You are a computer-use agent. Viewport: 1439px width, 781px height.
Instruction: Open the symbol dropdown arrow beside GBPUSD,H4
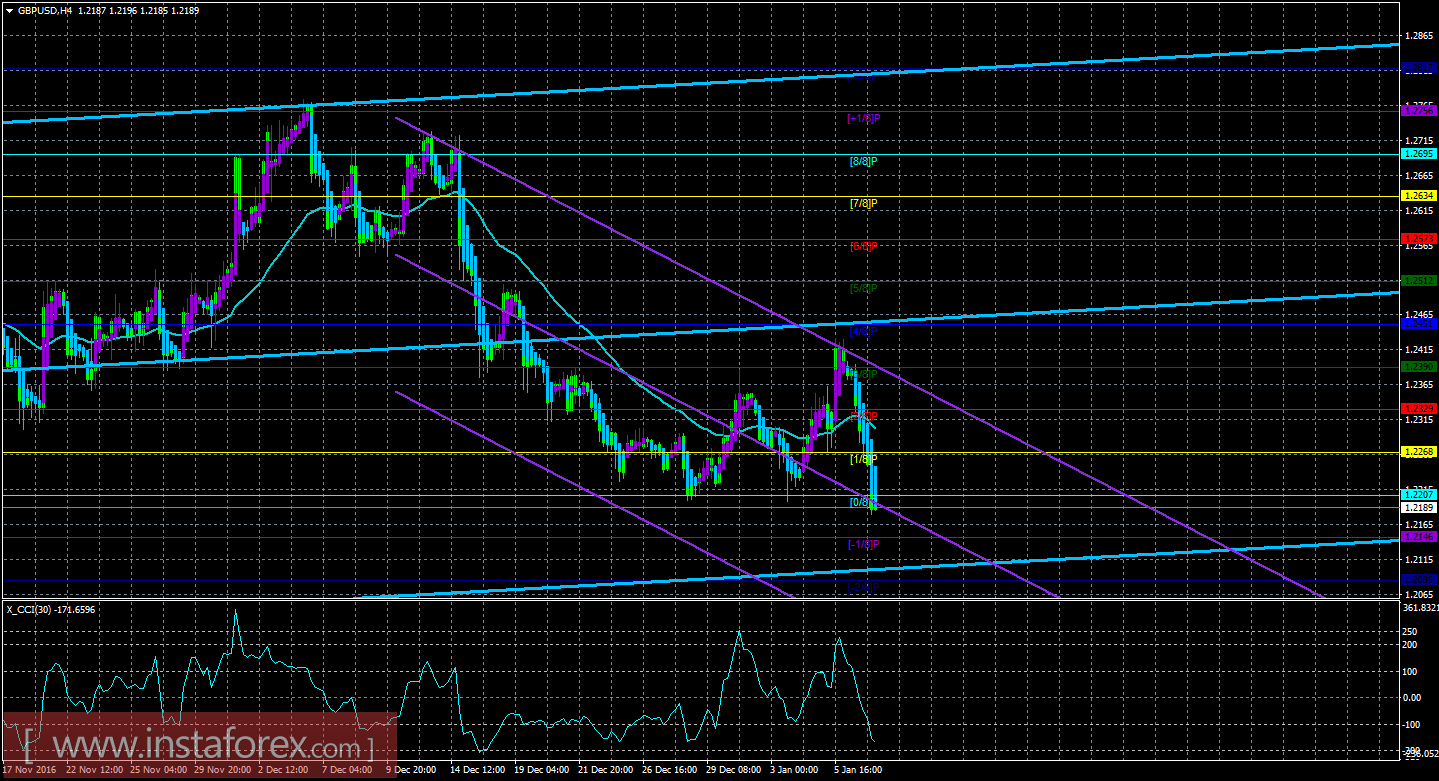[8, 10]
